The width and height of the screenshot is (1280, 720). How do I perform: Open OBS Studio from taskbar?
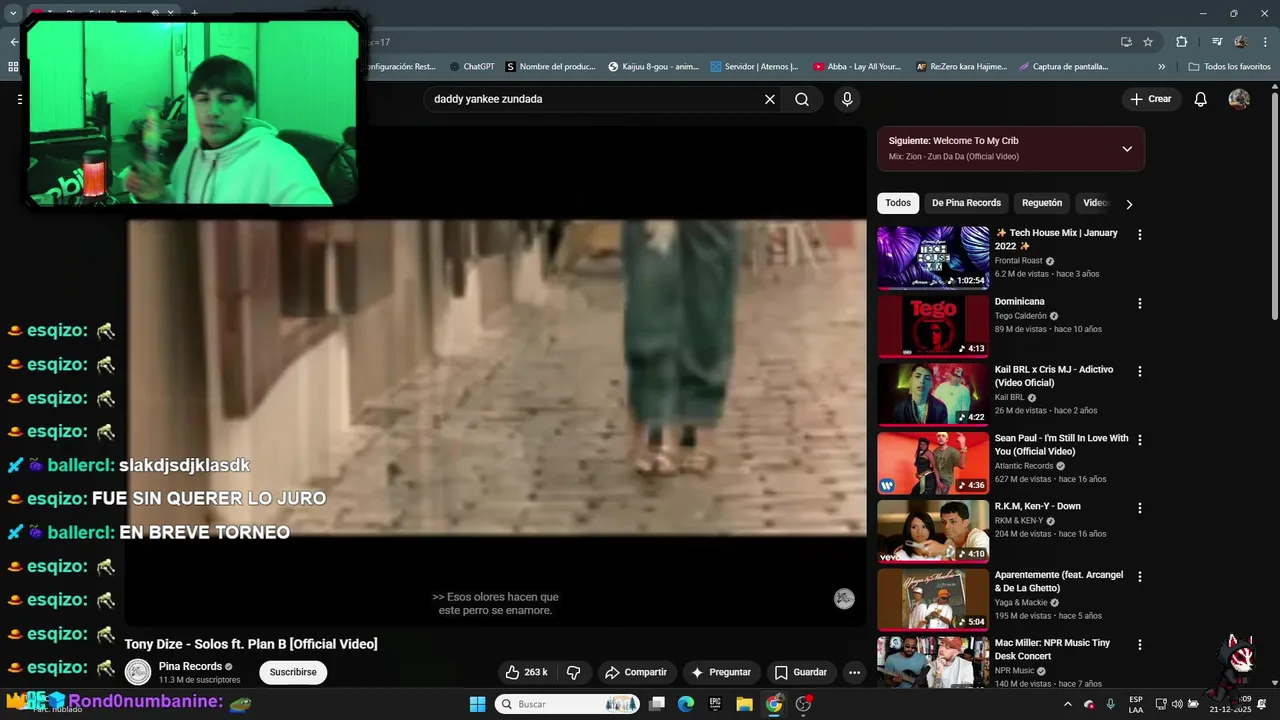pyautogui.click(x=803, y=704)
